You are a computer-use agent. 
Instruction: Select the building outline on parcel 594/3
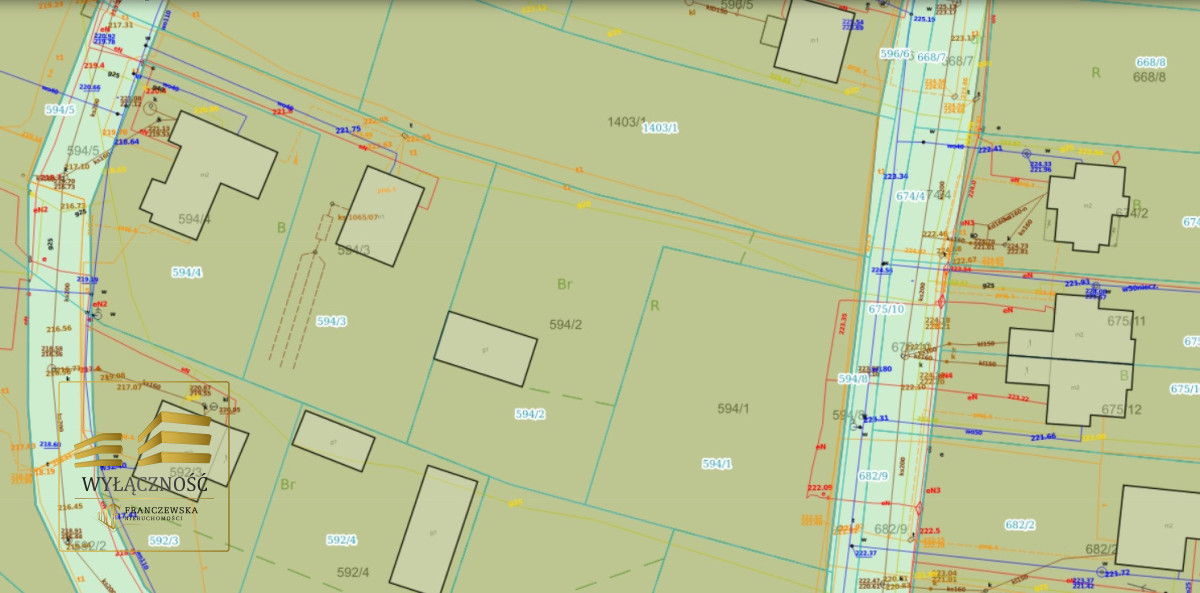click(x=380, y=215)
